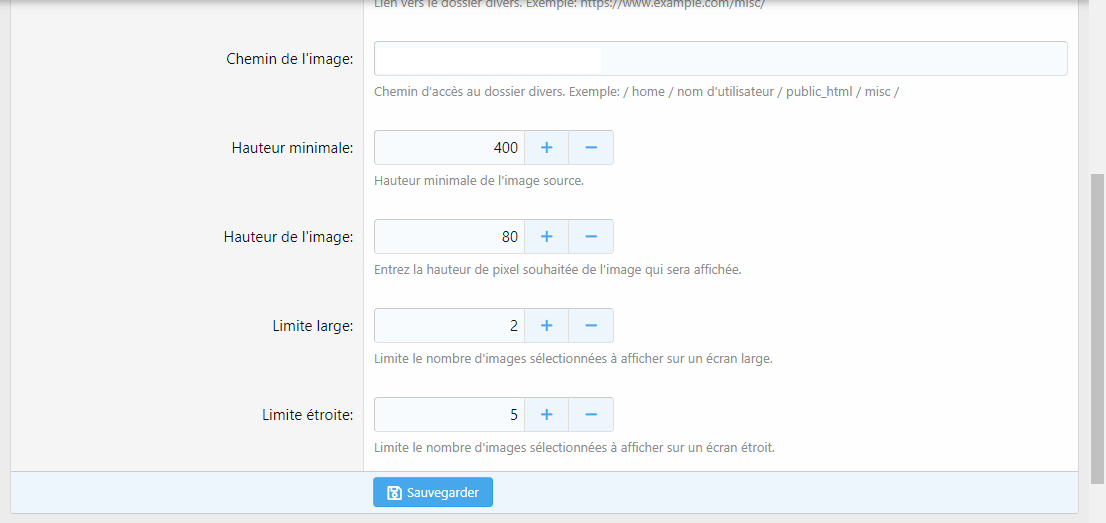Click the Hauteur minimale field showing 400

click(449, 148)
